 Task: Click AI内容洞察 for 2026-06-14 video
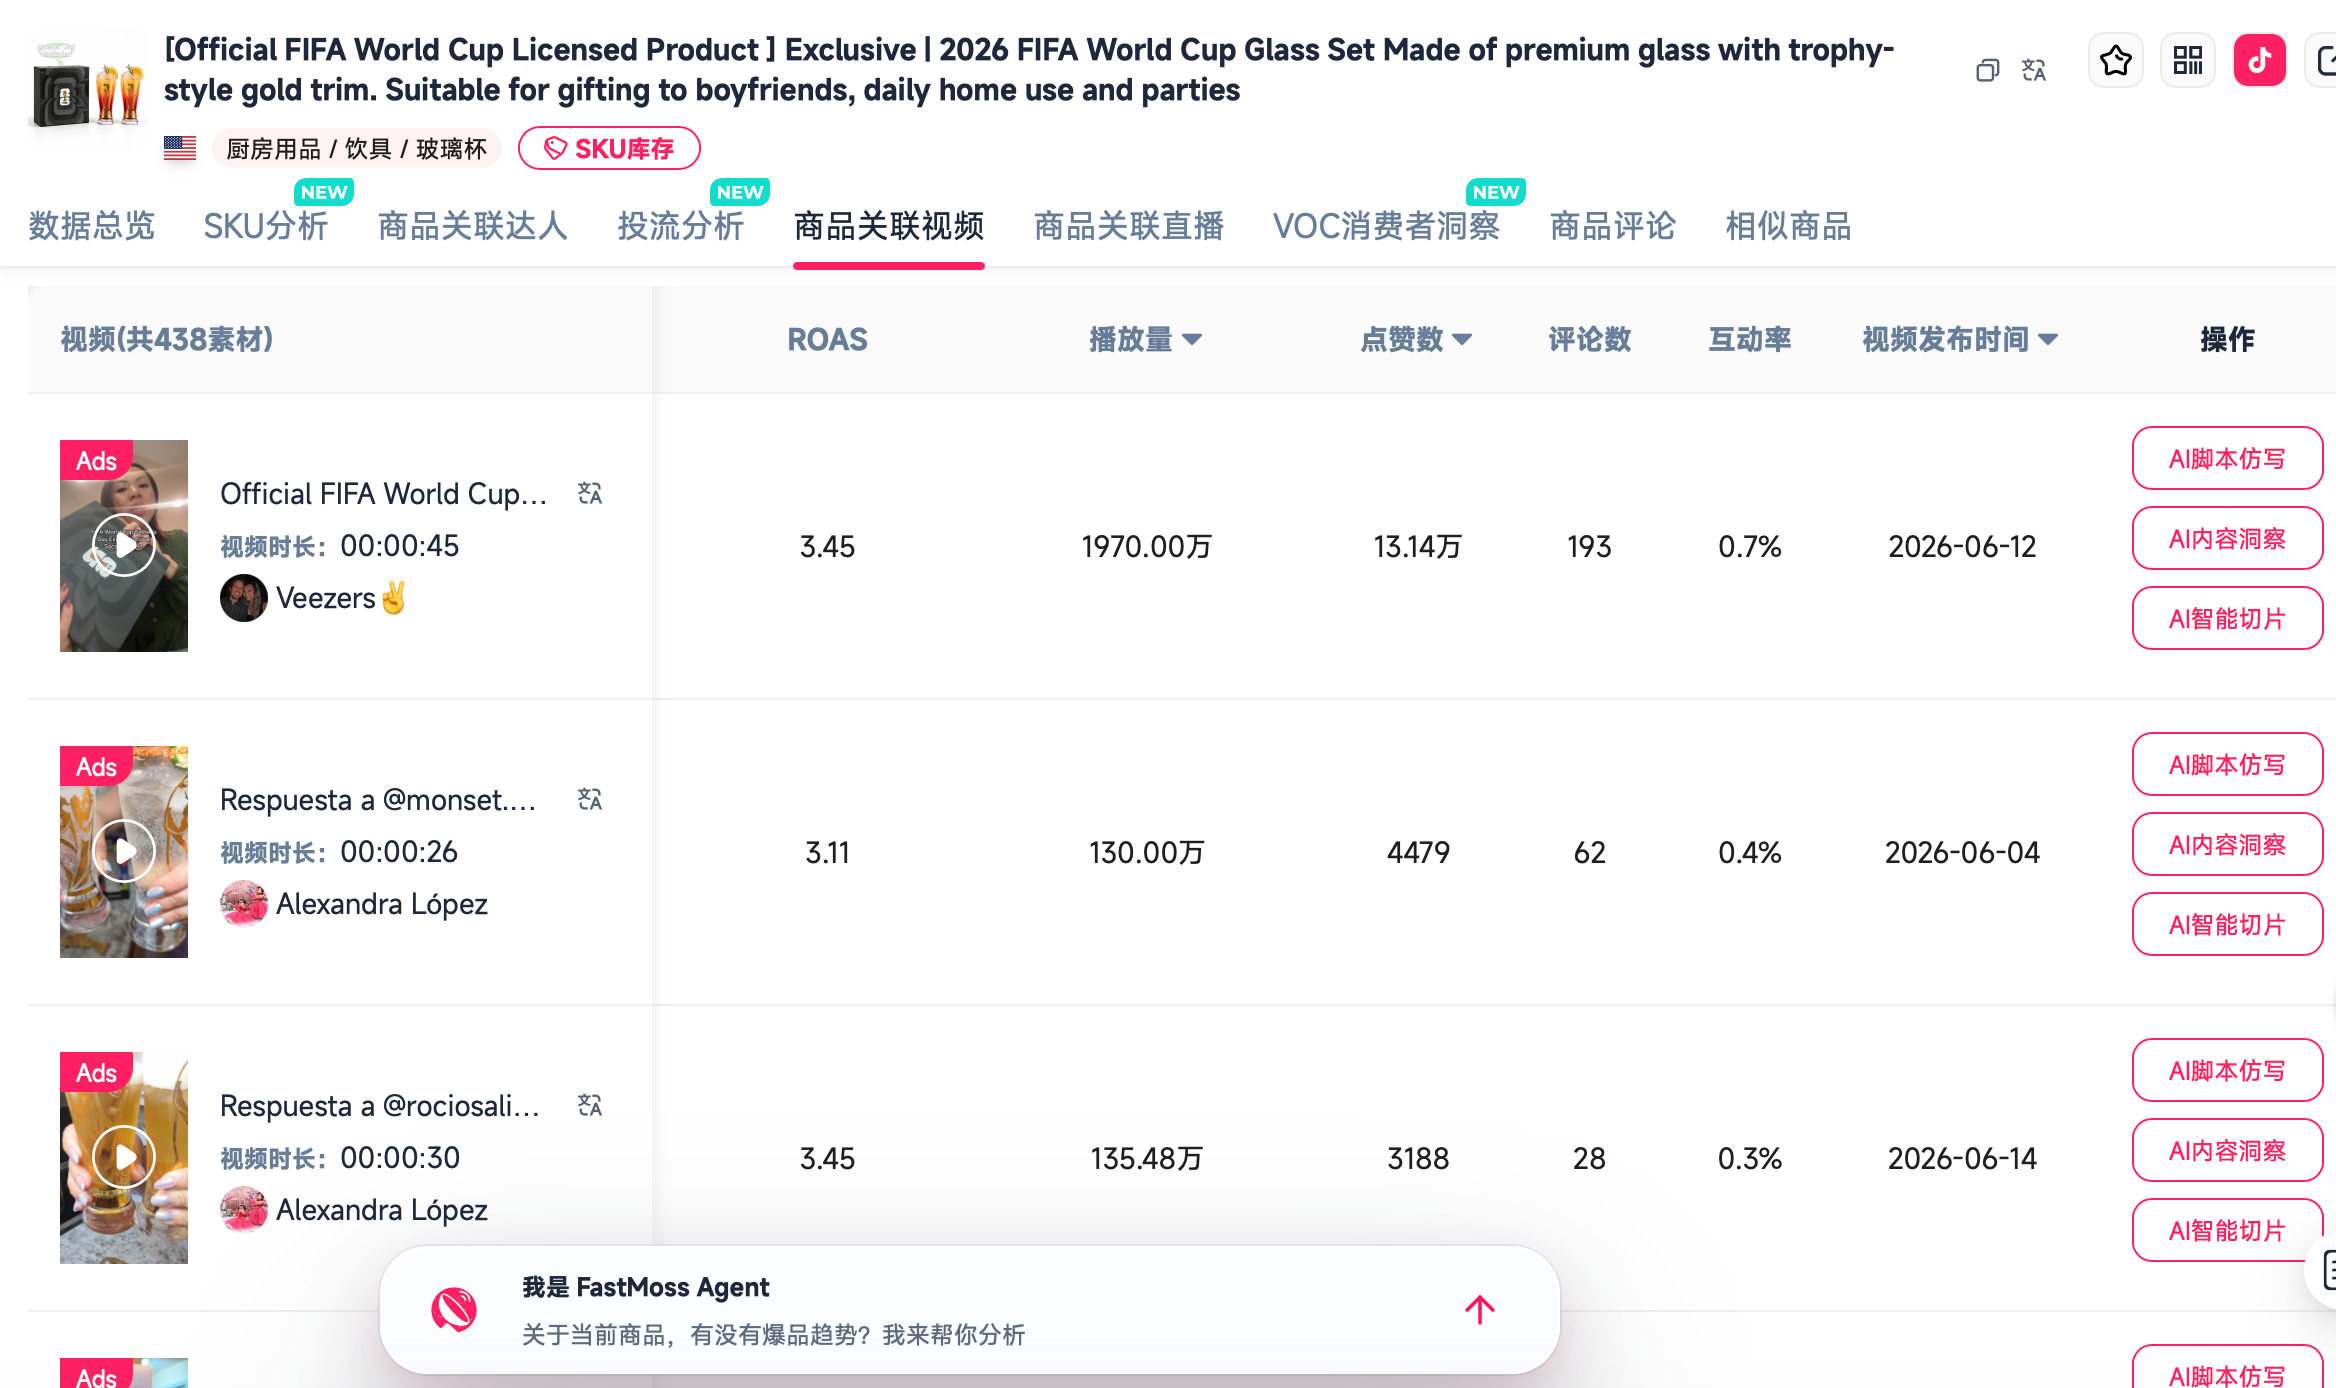[x=2227, y=1151]
